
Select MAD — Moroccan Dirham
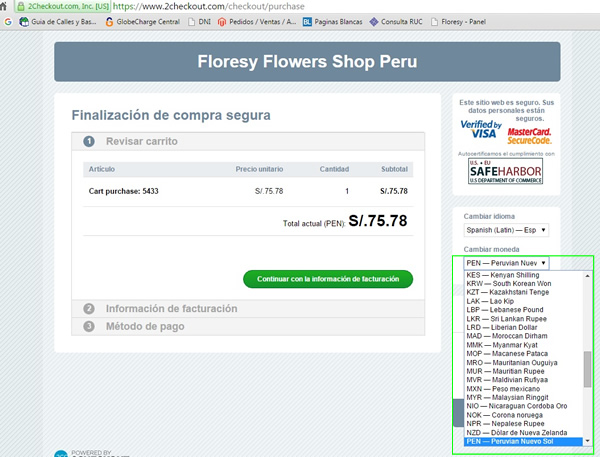click(523, 336)
